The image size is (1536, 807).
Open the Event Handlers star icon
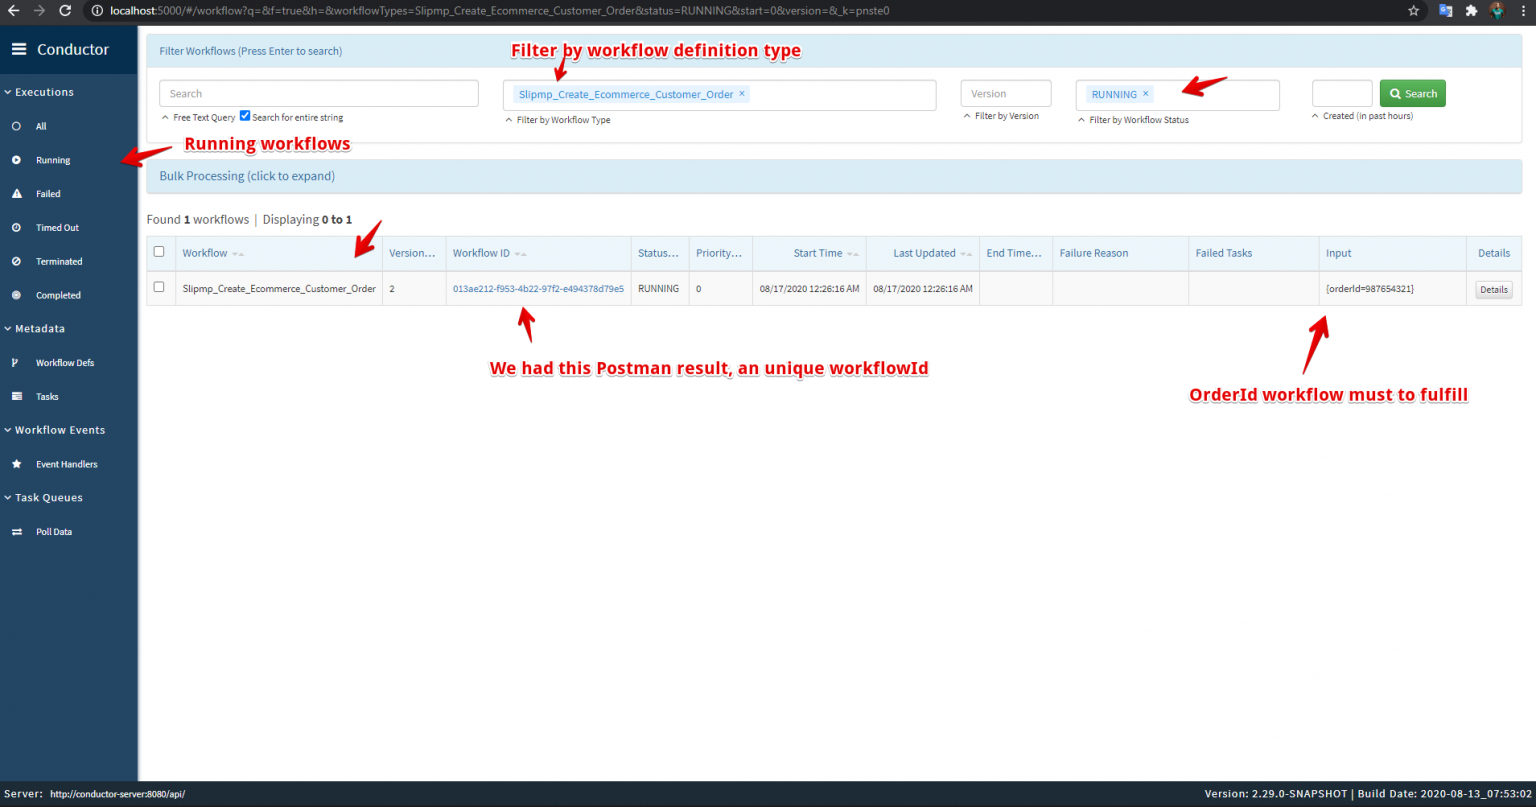[16, 464]
